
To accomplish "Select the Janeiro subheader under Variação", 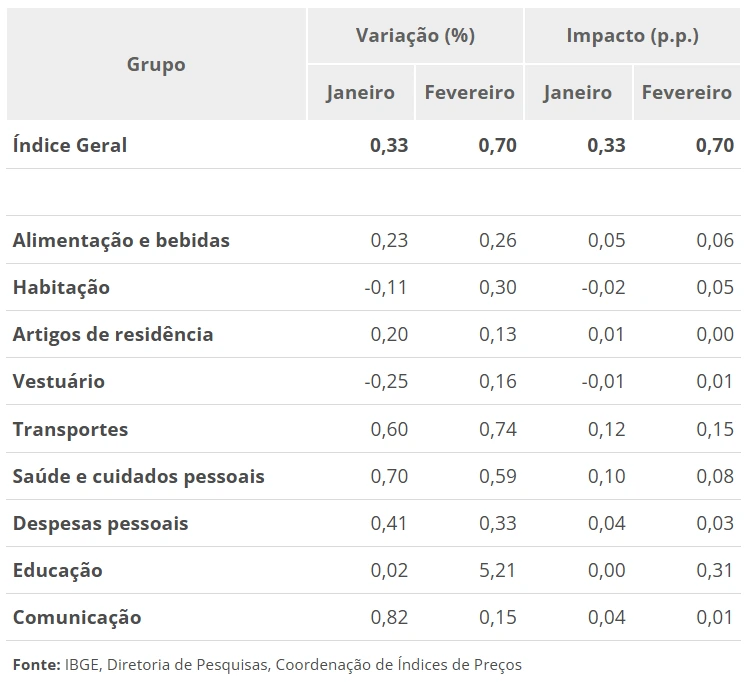I will pos(360,93).
